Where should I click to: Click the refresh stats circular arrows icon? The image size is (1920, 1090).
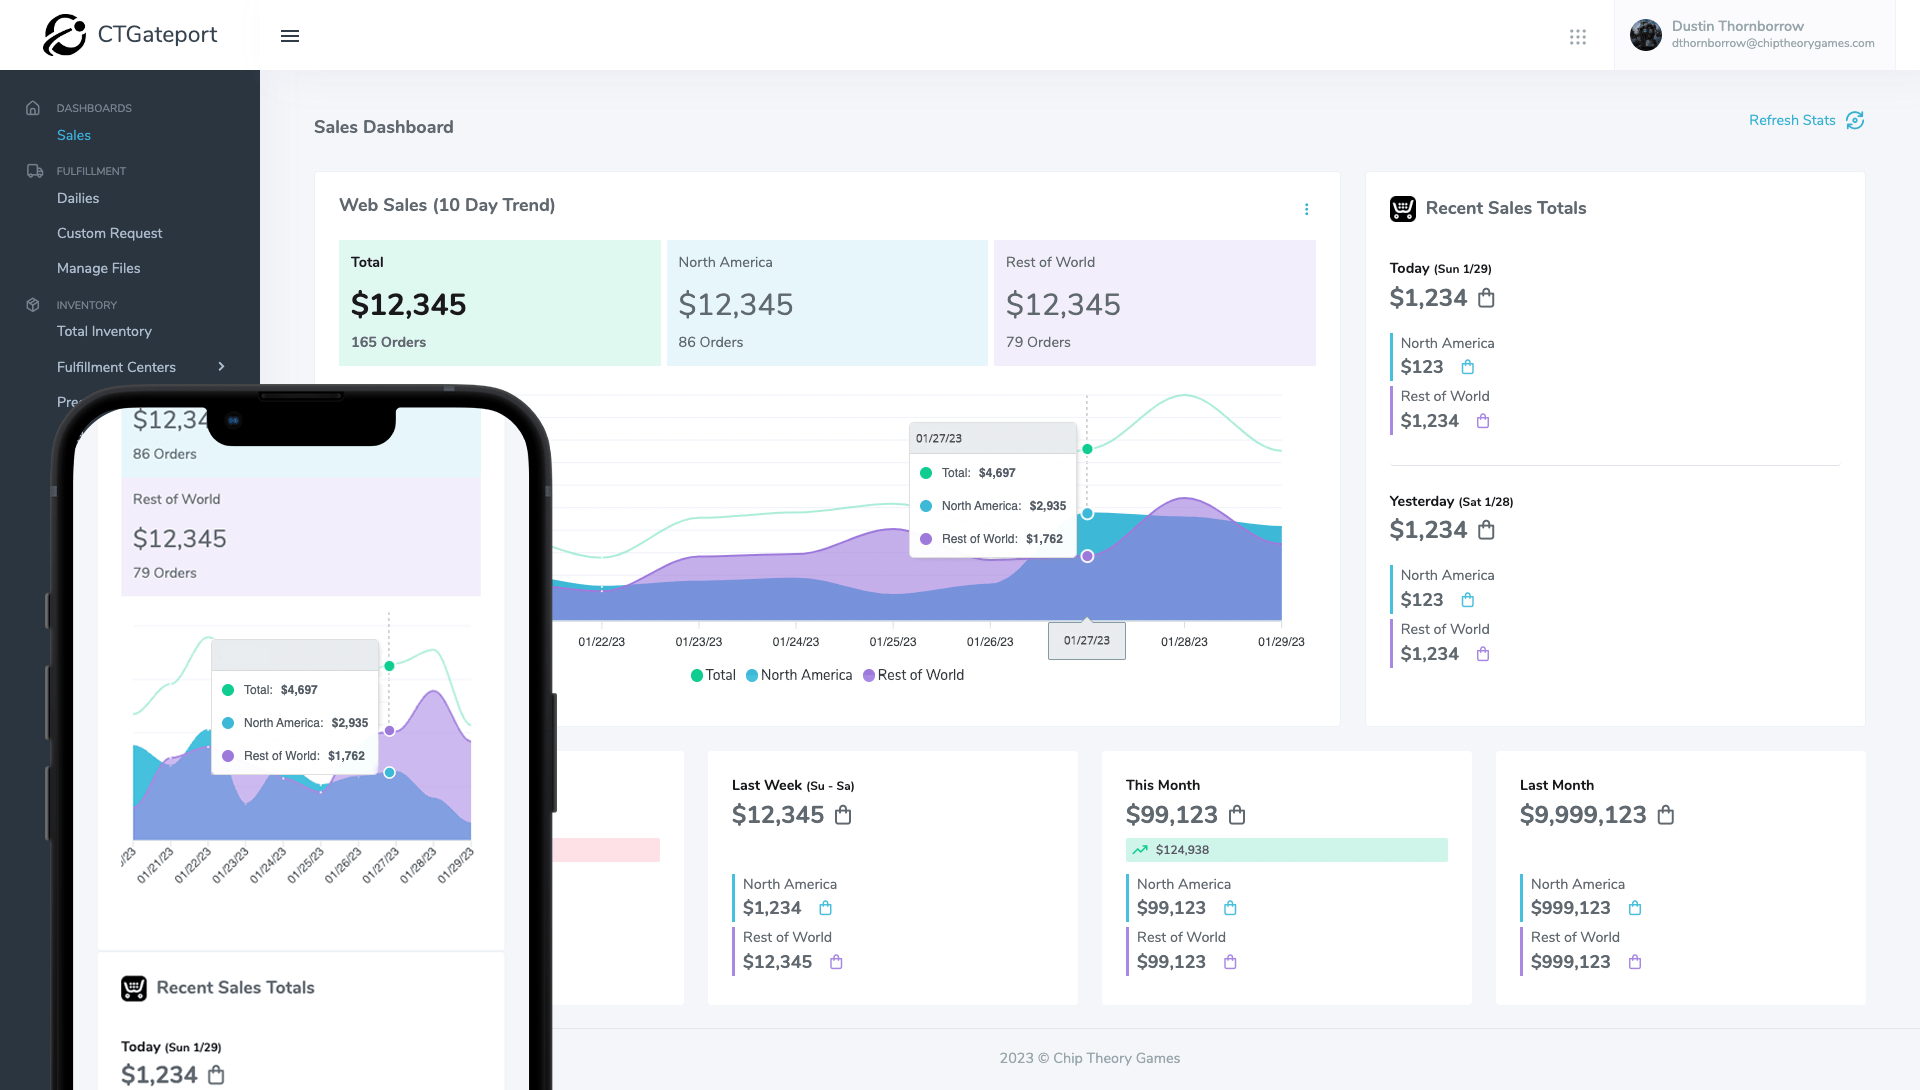[x=1855, y=120]
